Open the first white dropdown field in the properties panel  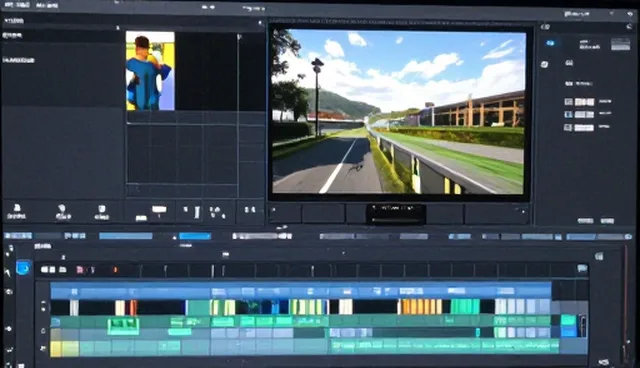pos(584,102)
